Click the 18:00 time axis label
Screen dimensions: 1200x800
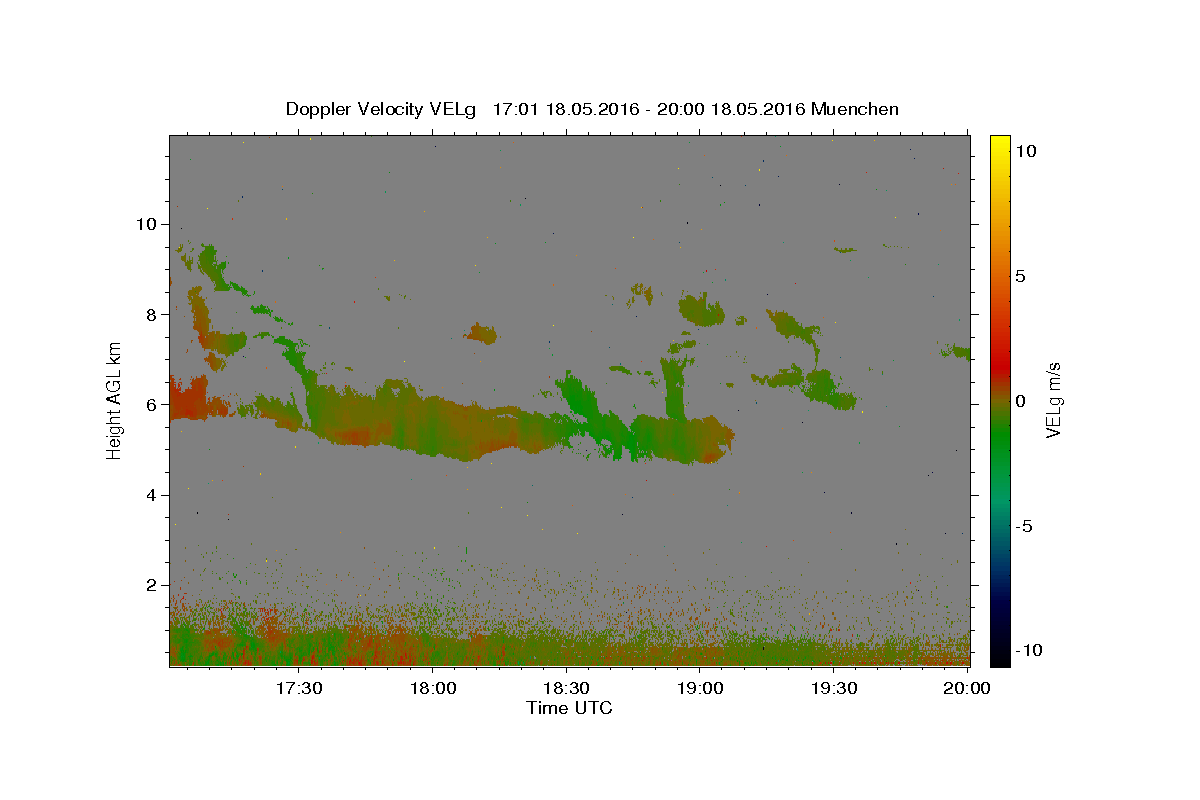click(x=434, y=688)
